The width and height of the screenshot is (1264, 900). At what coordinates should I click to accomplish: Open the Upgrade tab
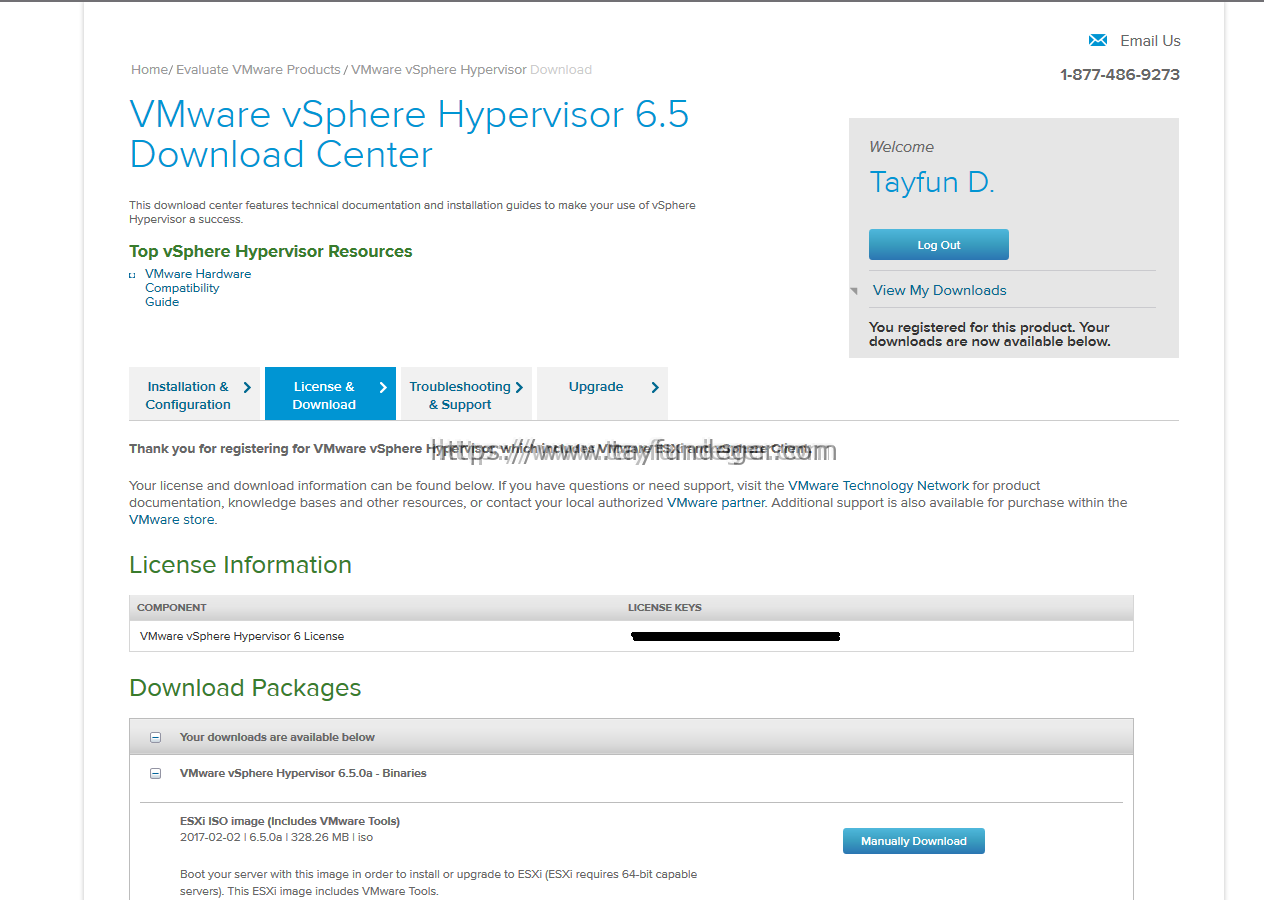(x=602, y=394)
